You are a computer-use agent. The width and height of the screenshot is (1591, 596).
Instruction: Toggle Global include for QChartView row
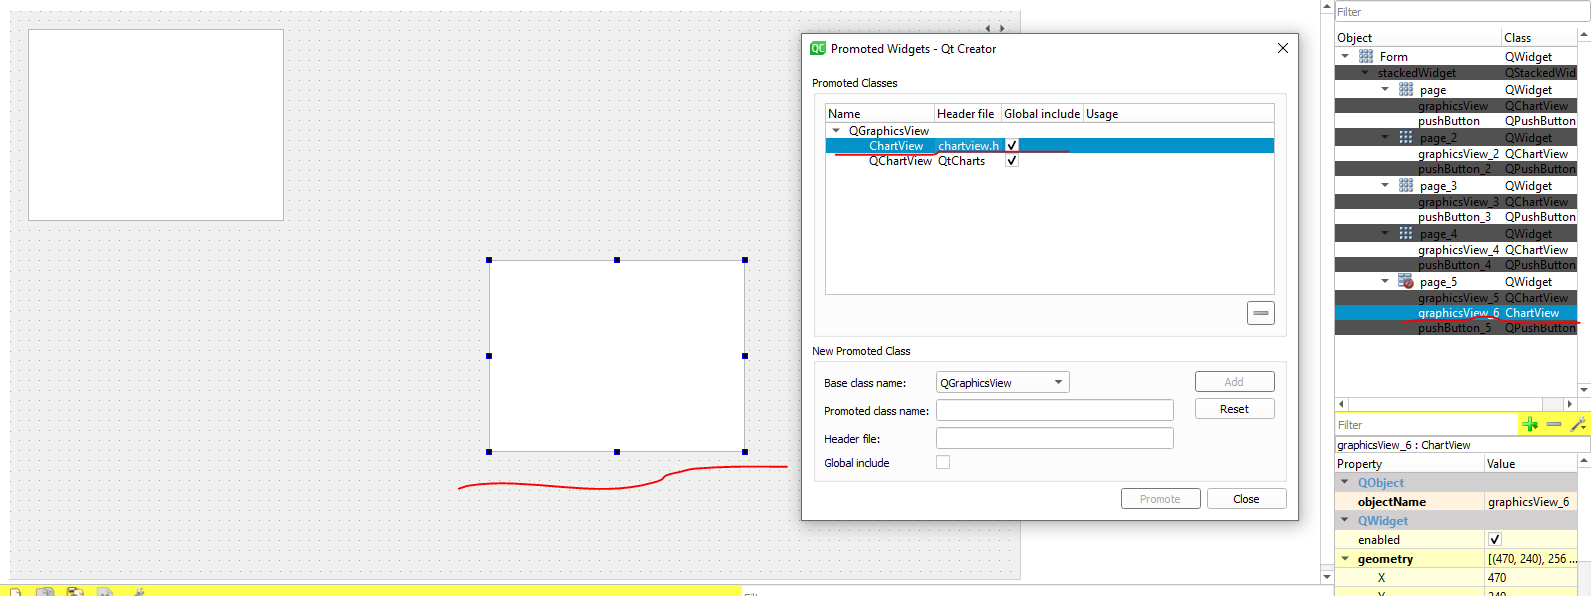point(1012,160)
